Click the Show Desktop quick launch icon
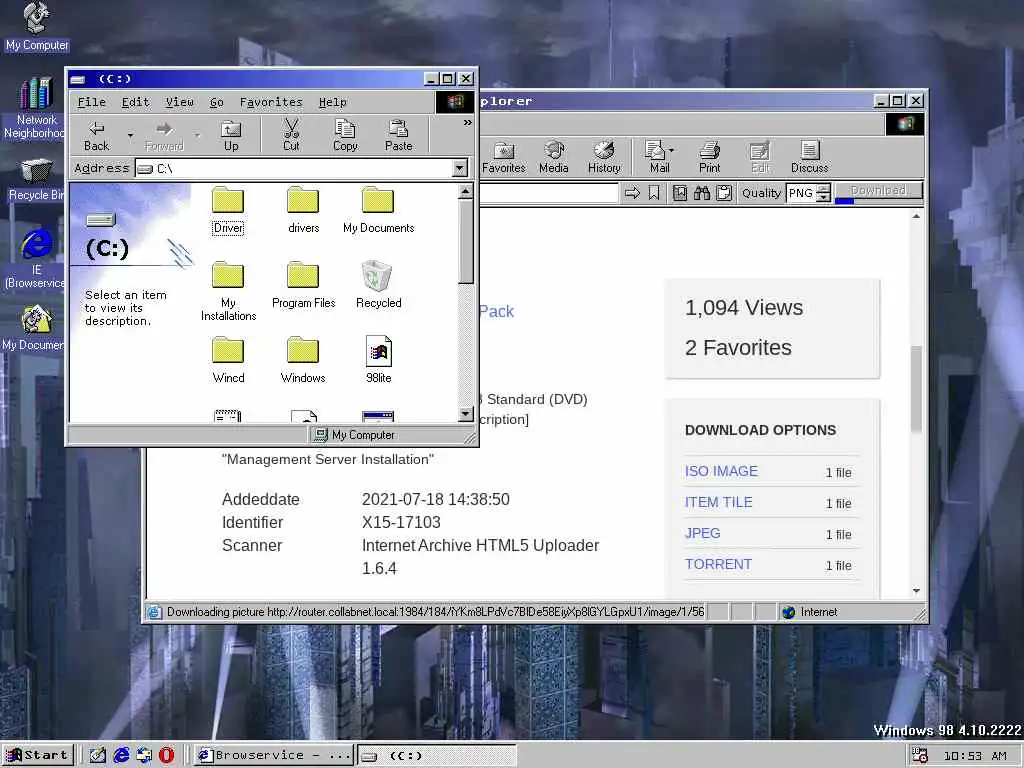This screenshot has width=1024, height=768. point(97,756)
